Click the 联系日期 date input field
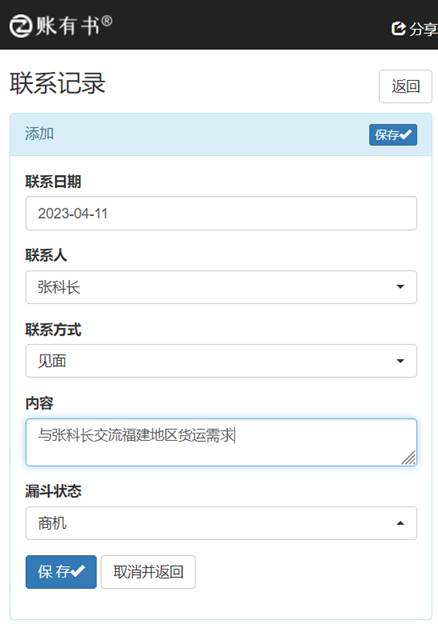Image resolution: width=438 pixels, height=628 pixels. (x=221, y=213)
